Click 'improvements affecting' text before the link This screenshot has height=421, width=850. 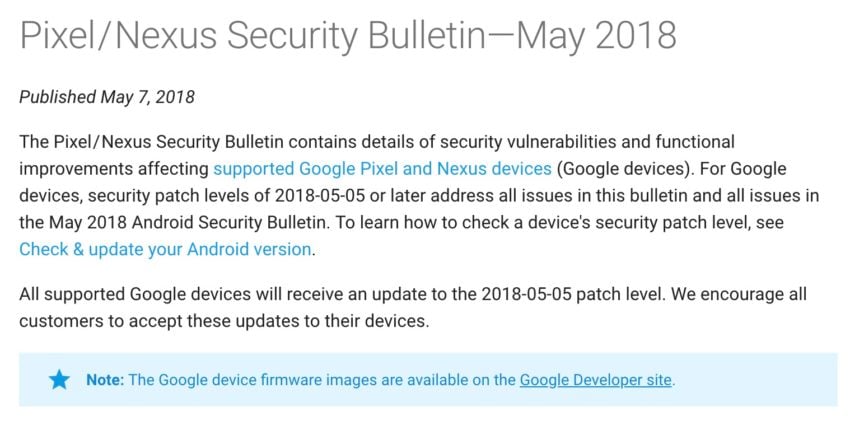coord(114,169)
